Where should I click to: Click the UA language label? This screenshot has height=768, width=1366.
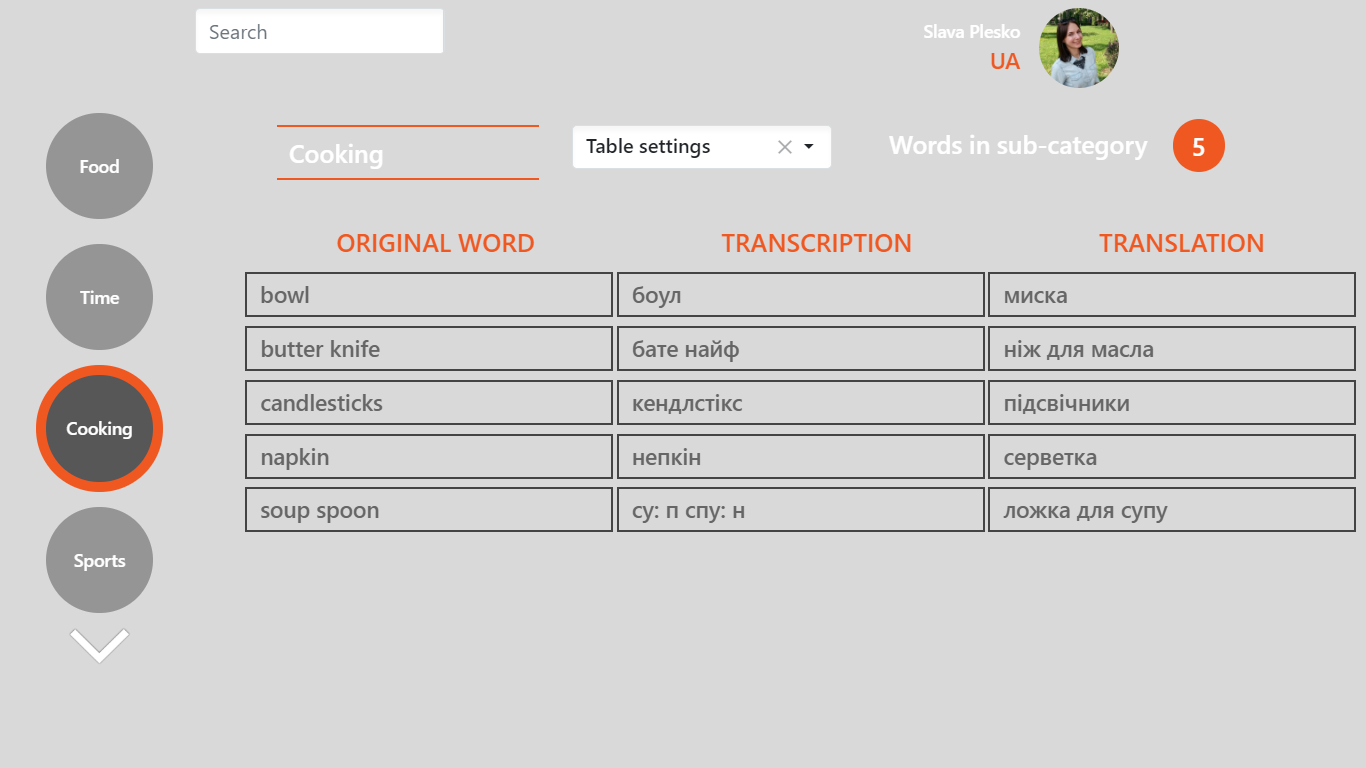(1005, 62)
